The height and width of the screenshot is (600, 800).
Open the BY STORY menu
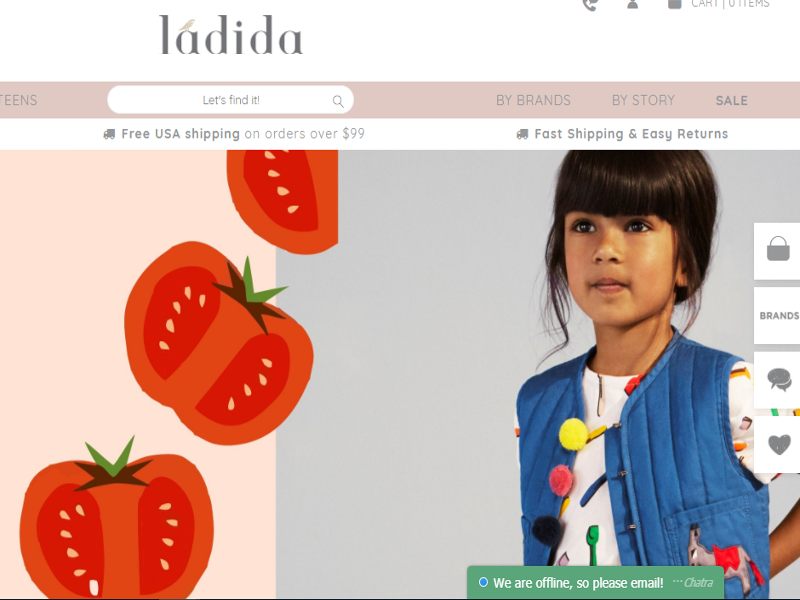643,101
